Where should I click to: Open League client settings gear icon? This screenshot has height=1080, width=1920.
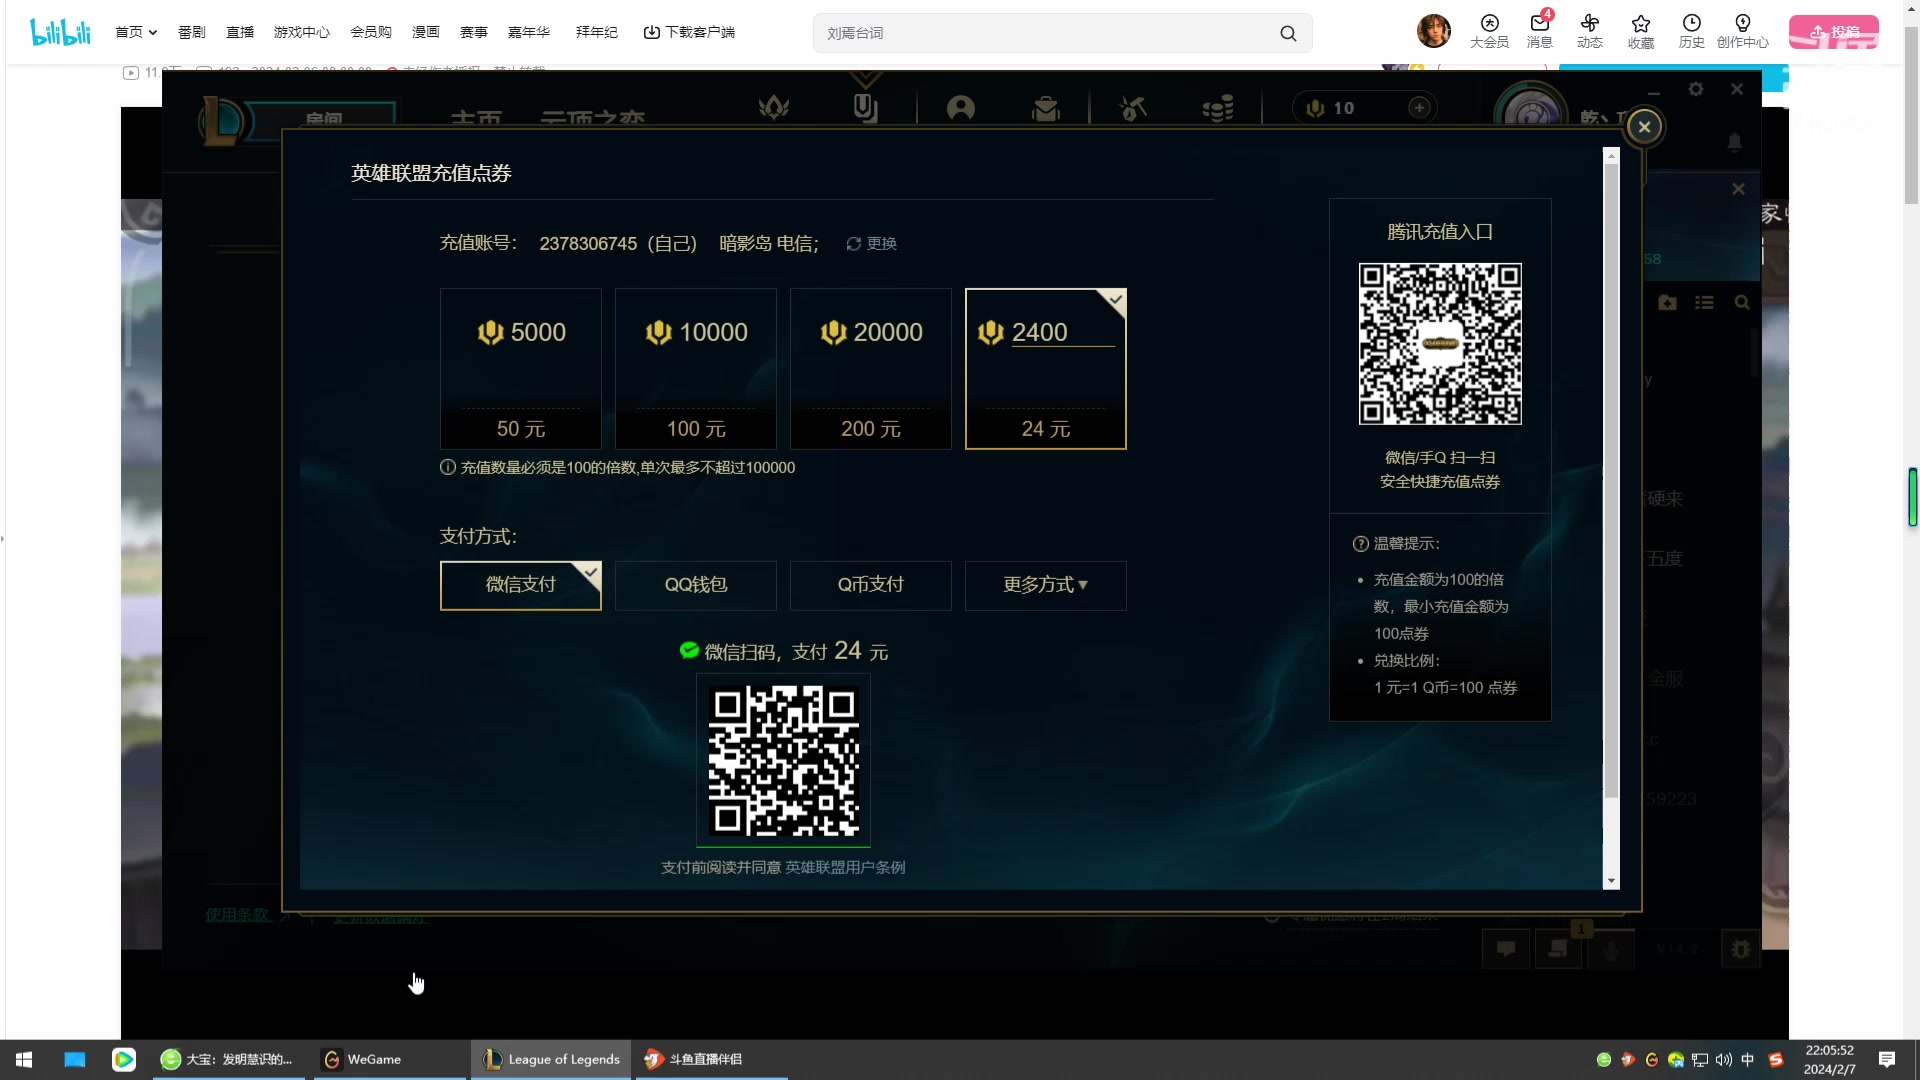1696,89
